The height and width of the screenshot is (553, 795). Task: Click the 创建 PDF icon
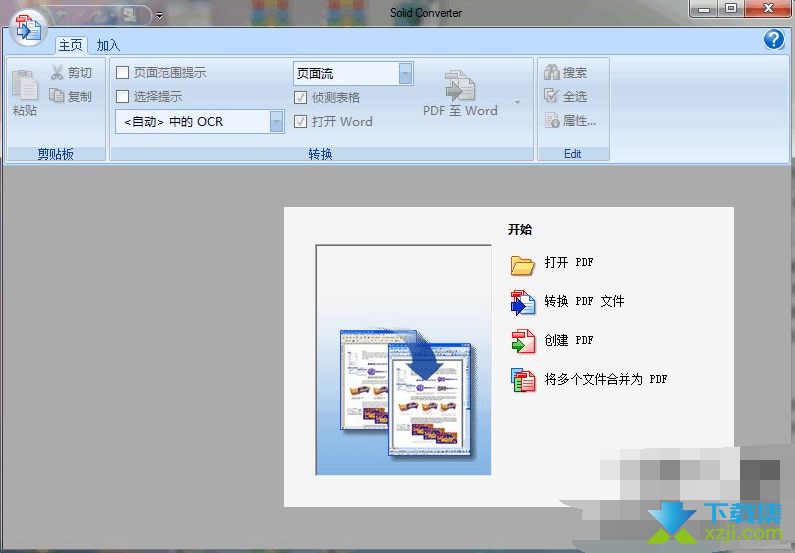[523, 341]
